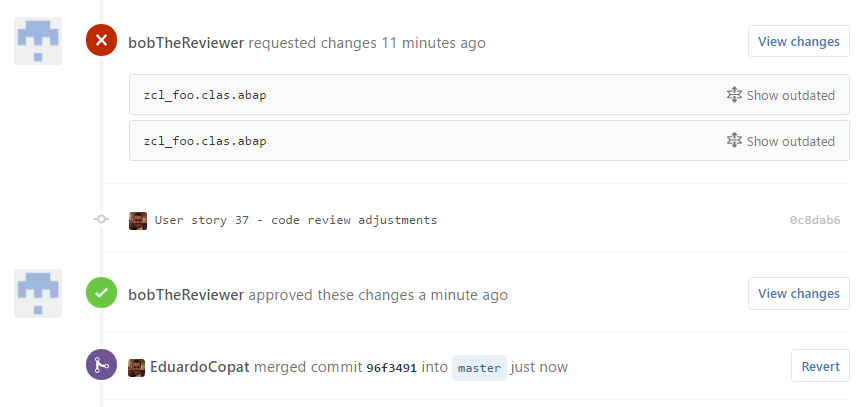Screen dimensions: 859x407
Task: Click the committer avatar next to User story 37
Action: pos(138,221)
